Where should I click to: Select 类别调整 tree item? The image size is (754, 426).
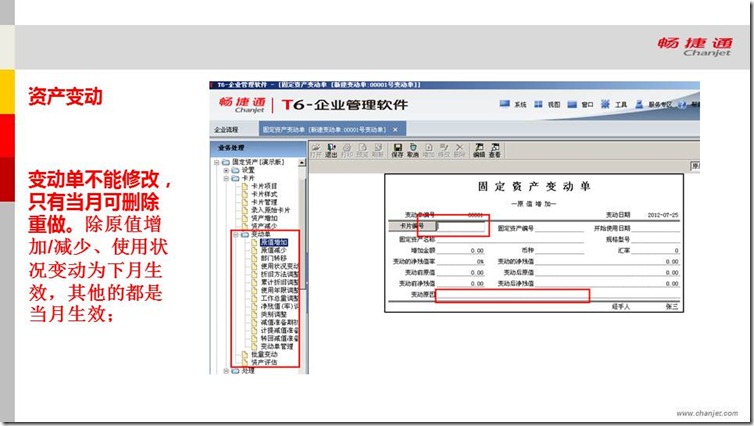[274, 314]
